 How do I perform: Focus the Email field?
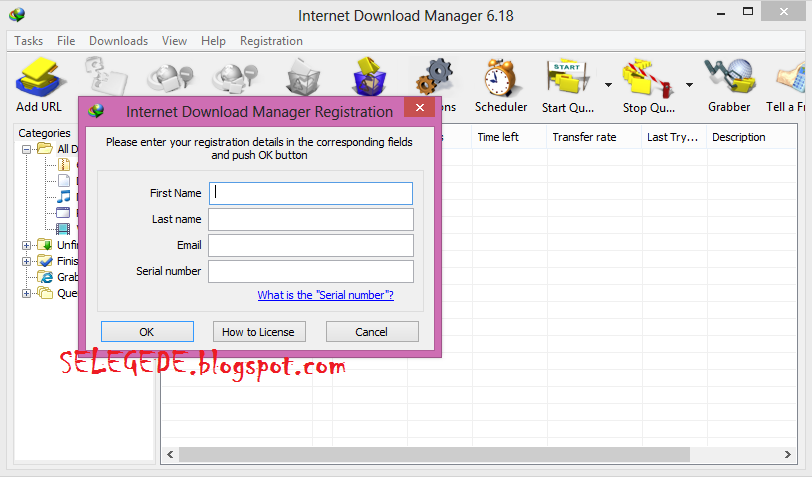pyautogui.click(x=311, y=245)
